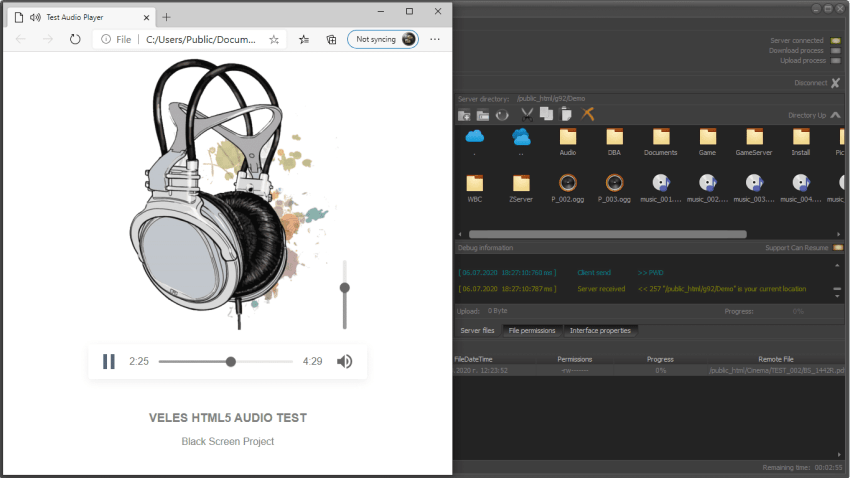
Task: Select file P_003.ogg
Action: pos(614,189)
